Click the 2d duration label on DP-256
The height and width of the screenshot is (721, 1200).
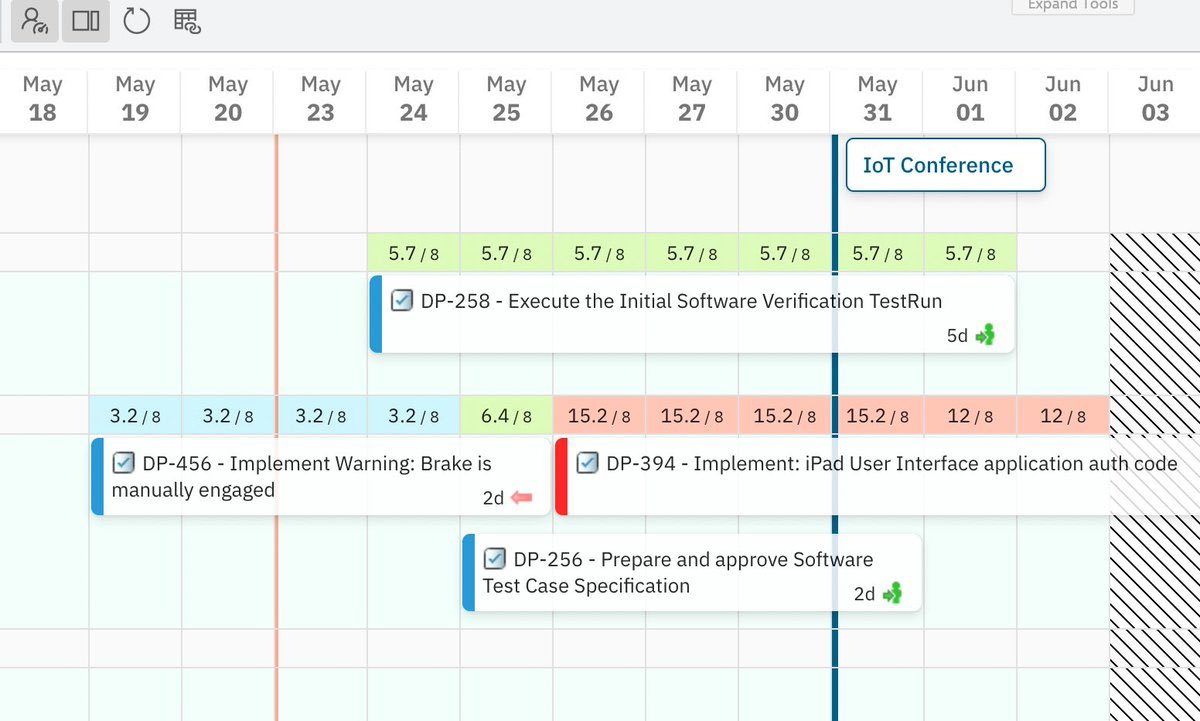pyautogui.click(x=865, y=594)
